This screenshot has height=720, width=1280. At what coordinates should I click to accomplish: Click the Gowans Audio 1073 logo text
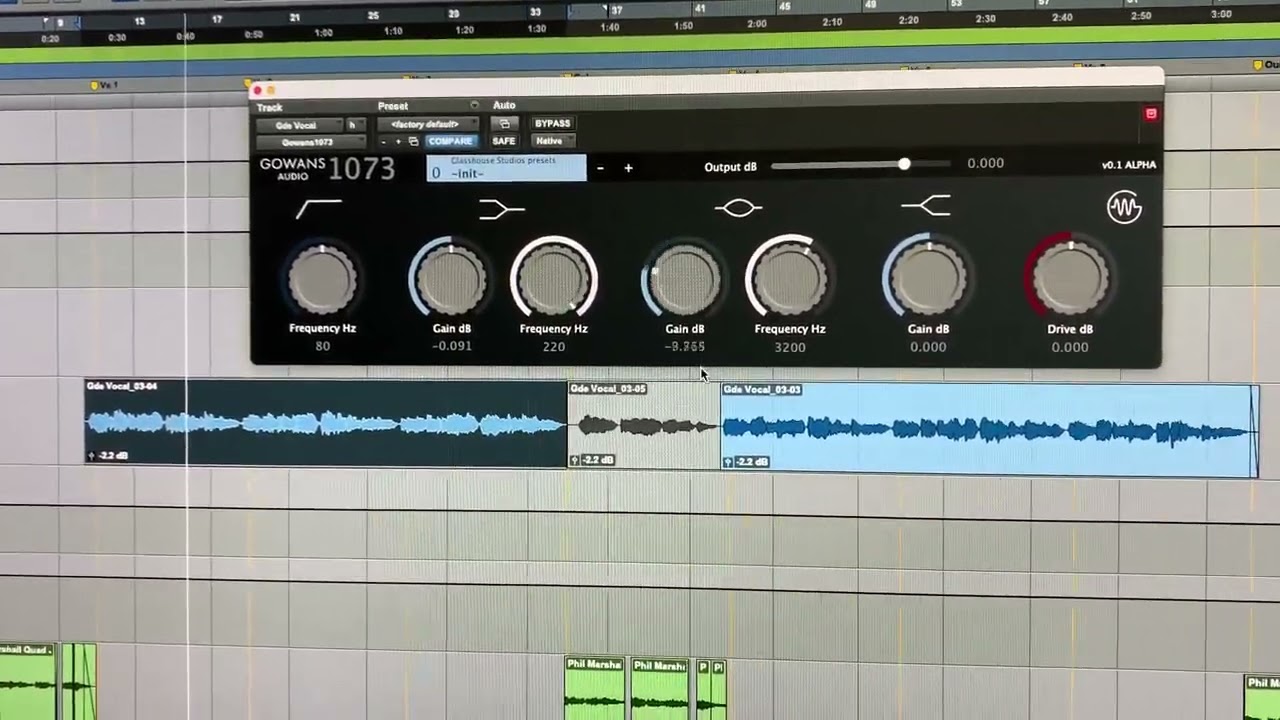pos(327,169)
